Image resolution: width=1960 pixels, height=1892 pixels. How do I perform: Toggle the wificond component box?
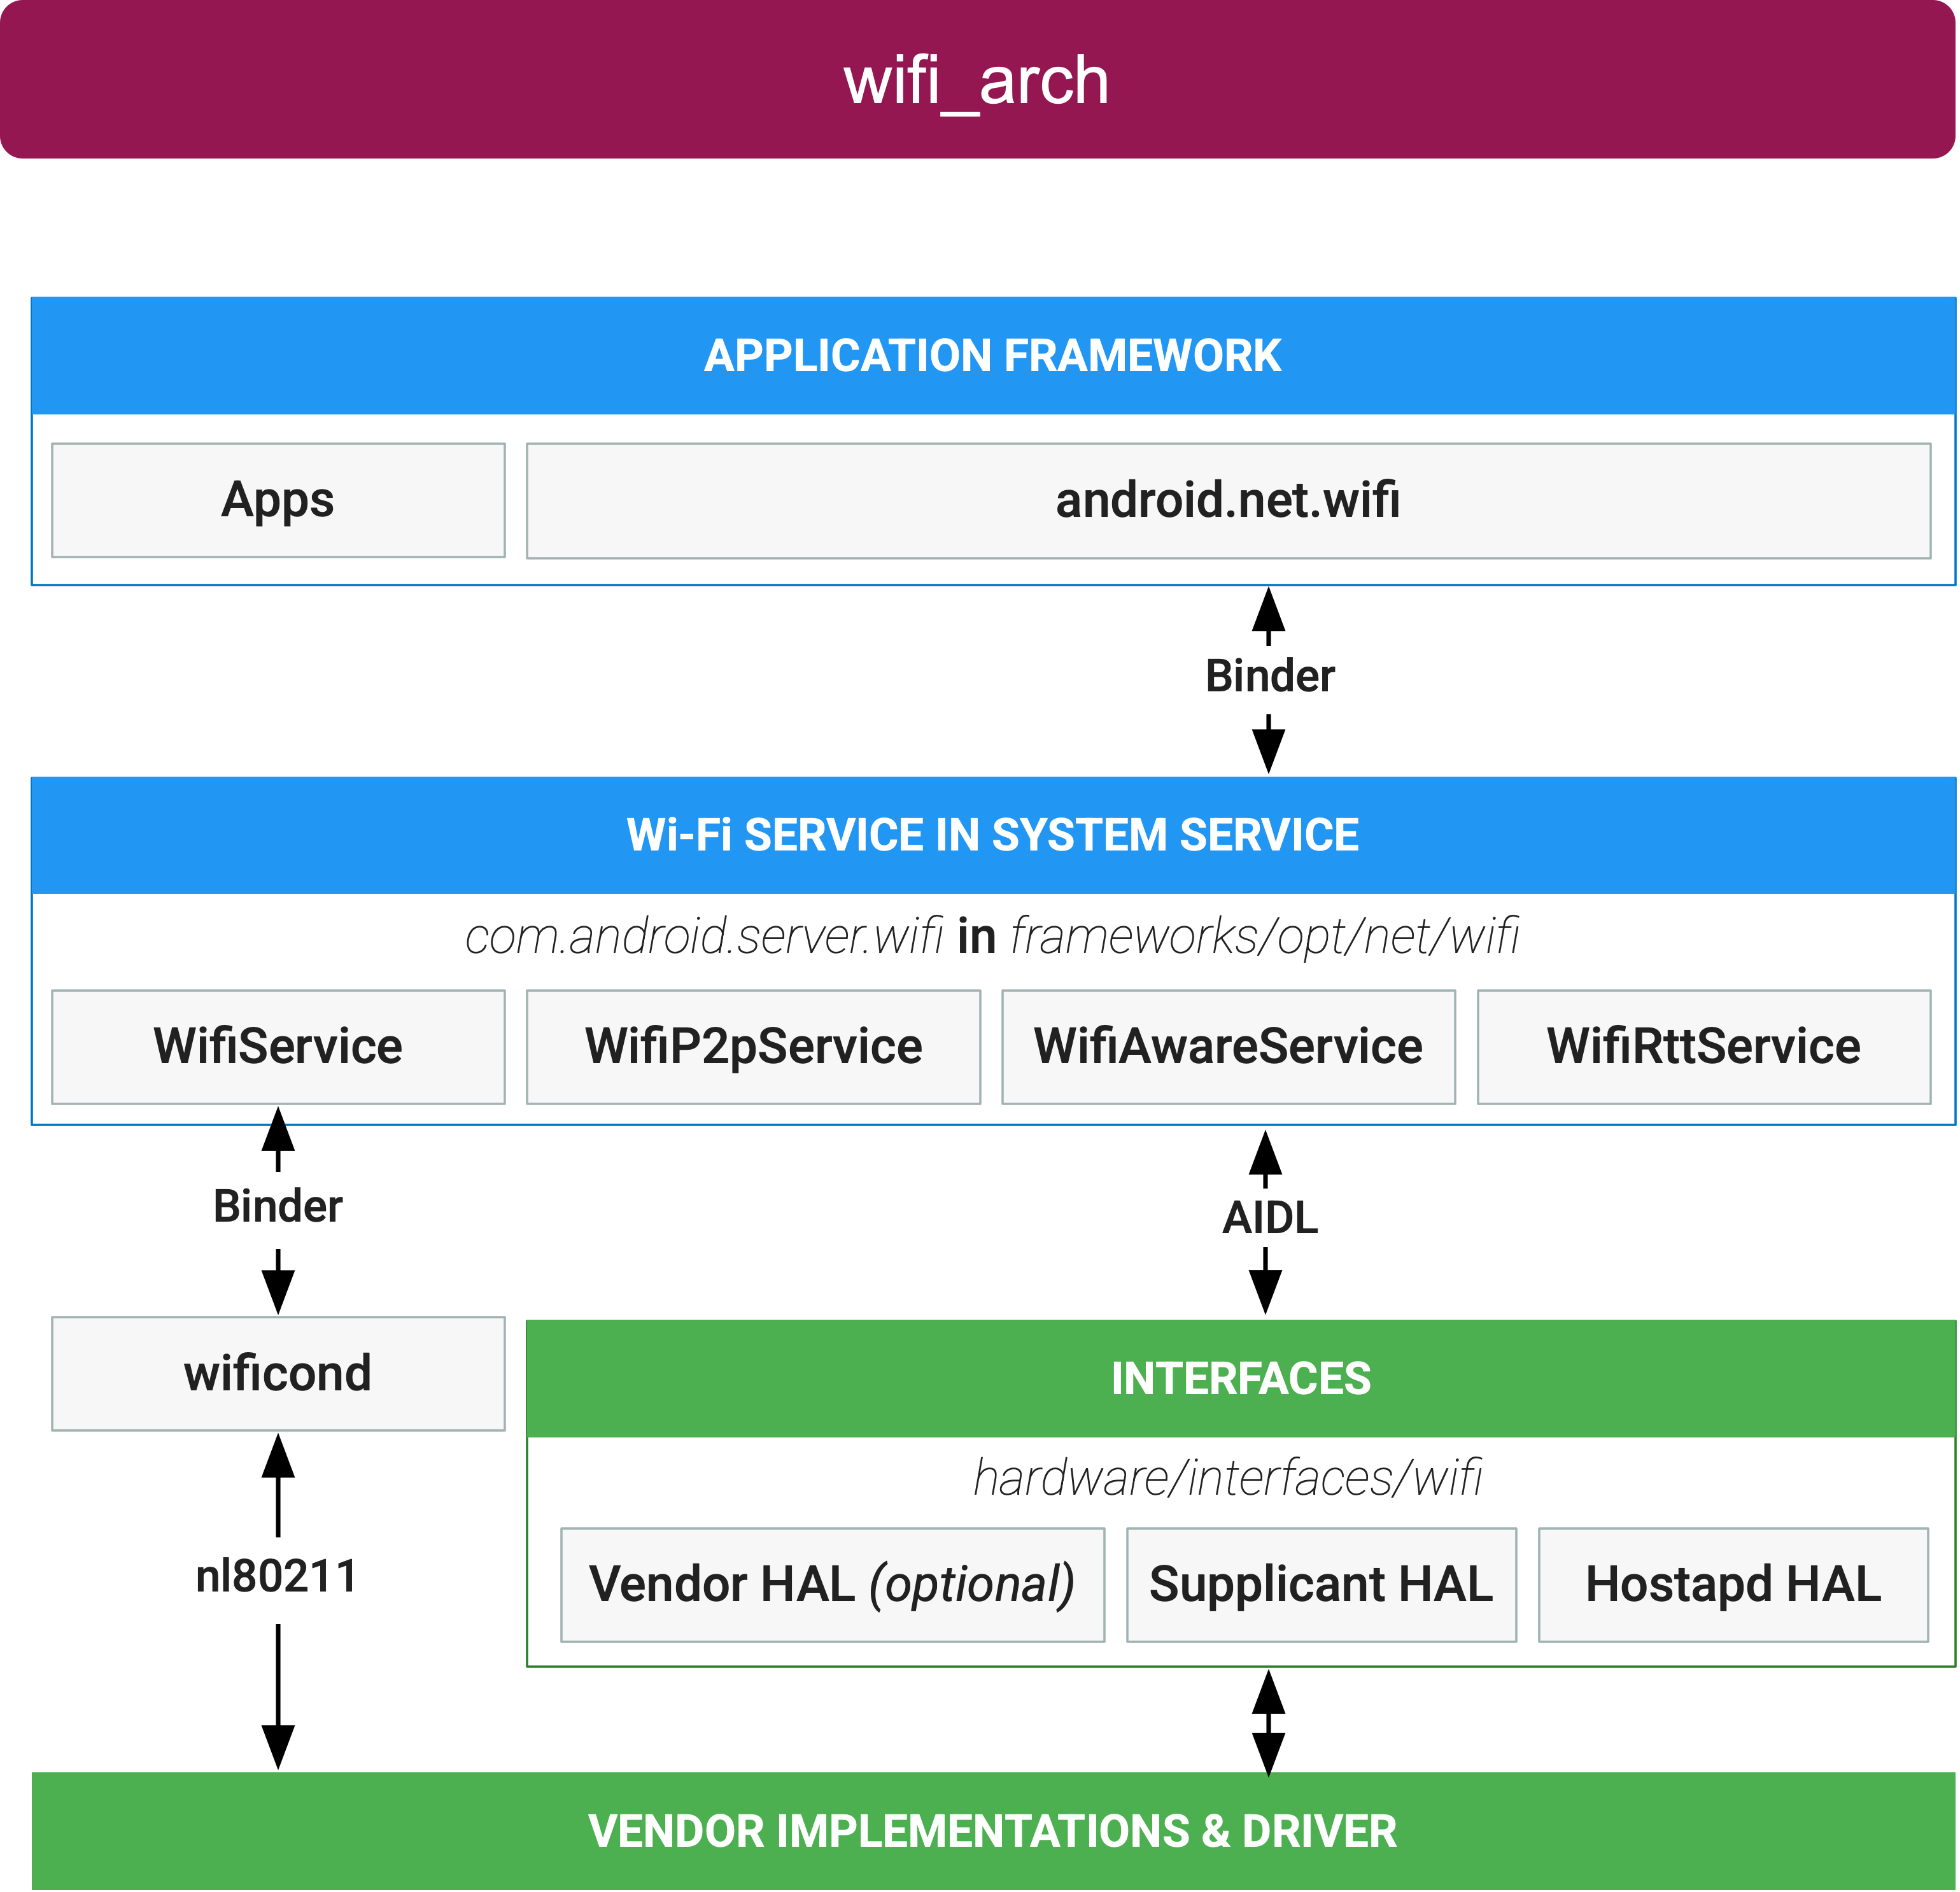pos(280,1357)
